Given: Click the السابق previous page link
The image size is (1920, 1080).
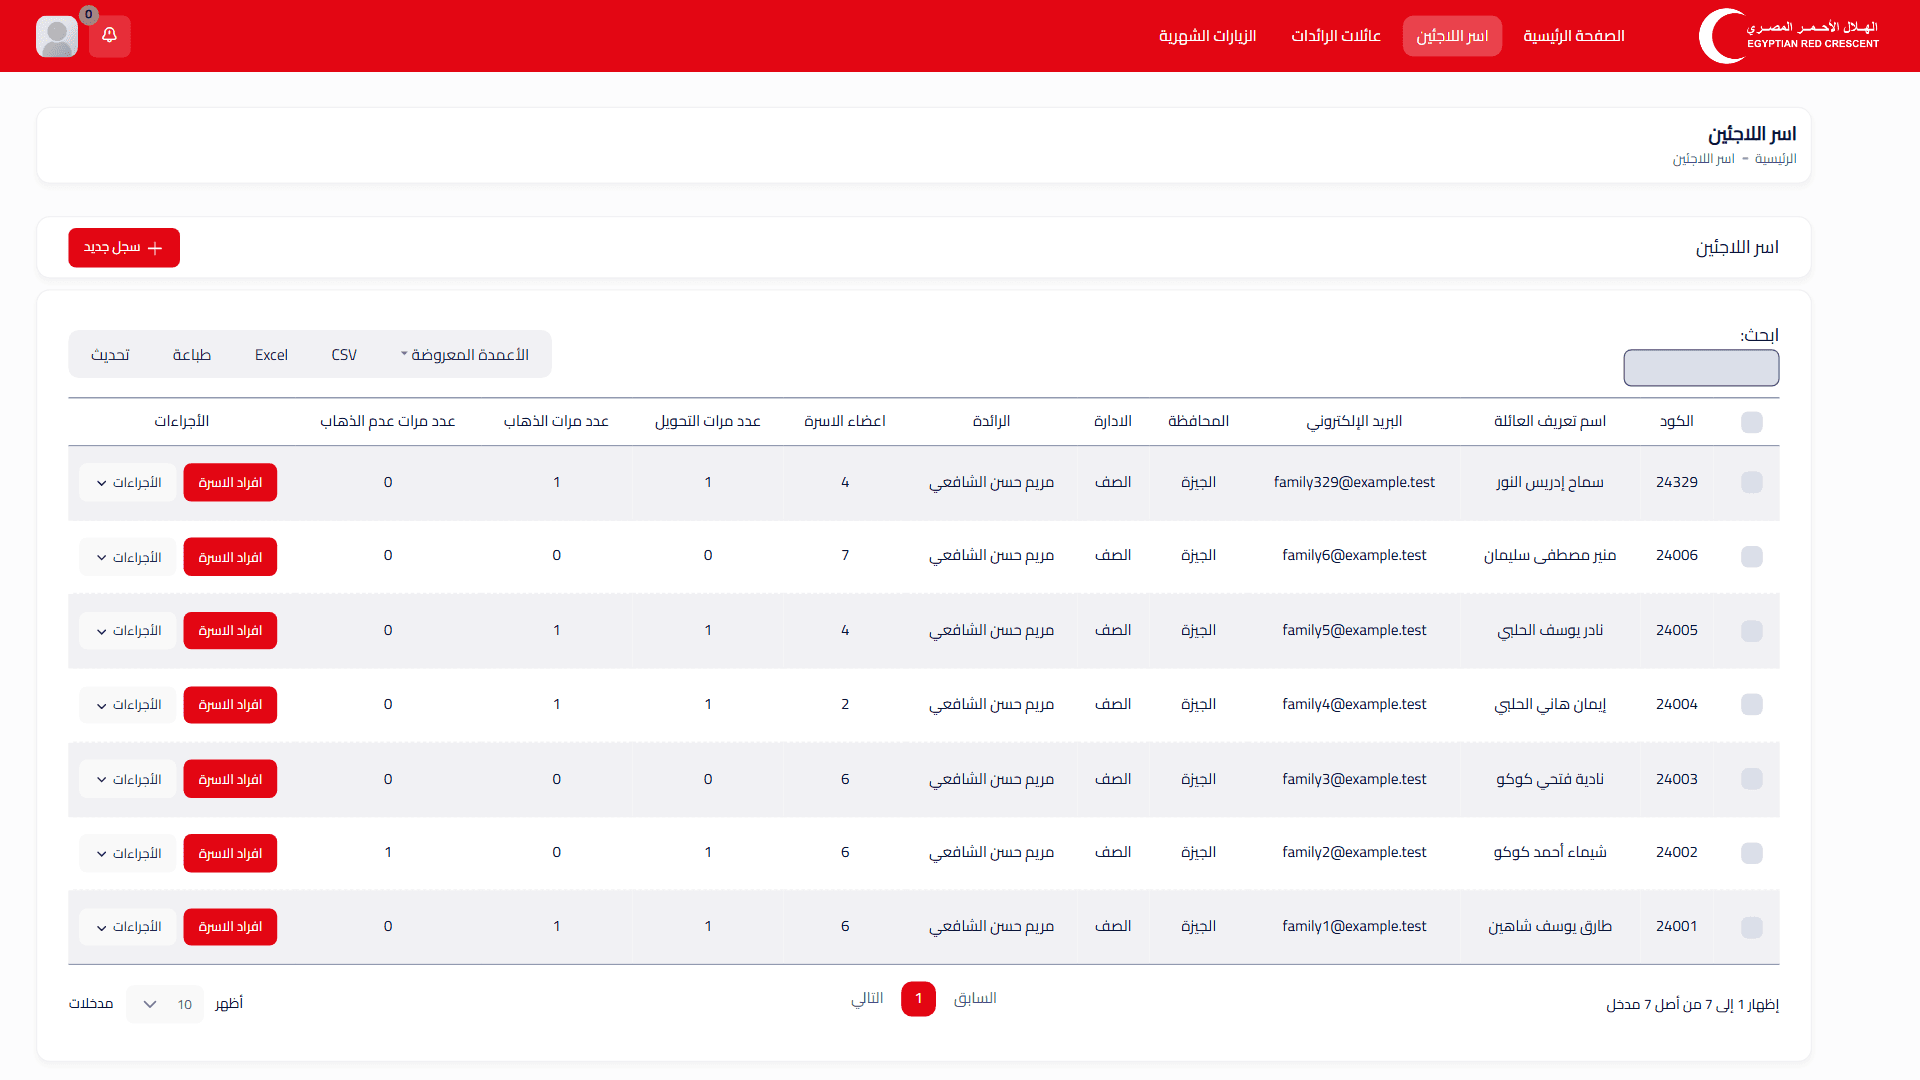Looking at the screenshot, I should click(x=975, y=999).
